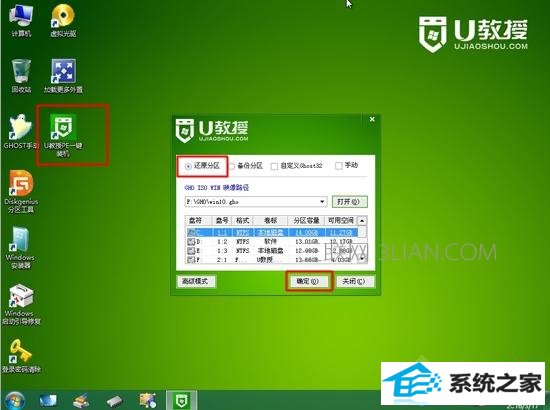Viewport: 550px width, 410px height.
Task: Open the taskbar icon next to the U教授 button
Action: pos(148,401)
